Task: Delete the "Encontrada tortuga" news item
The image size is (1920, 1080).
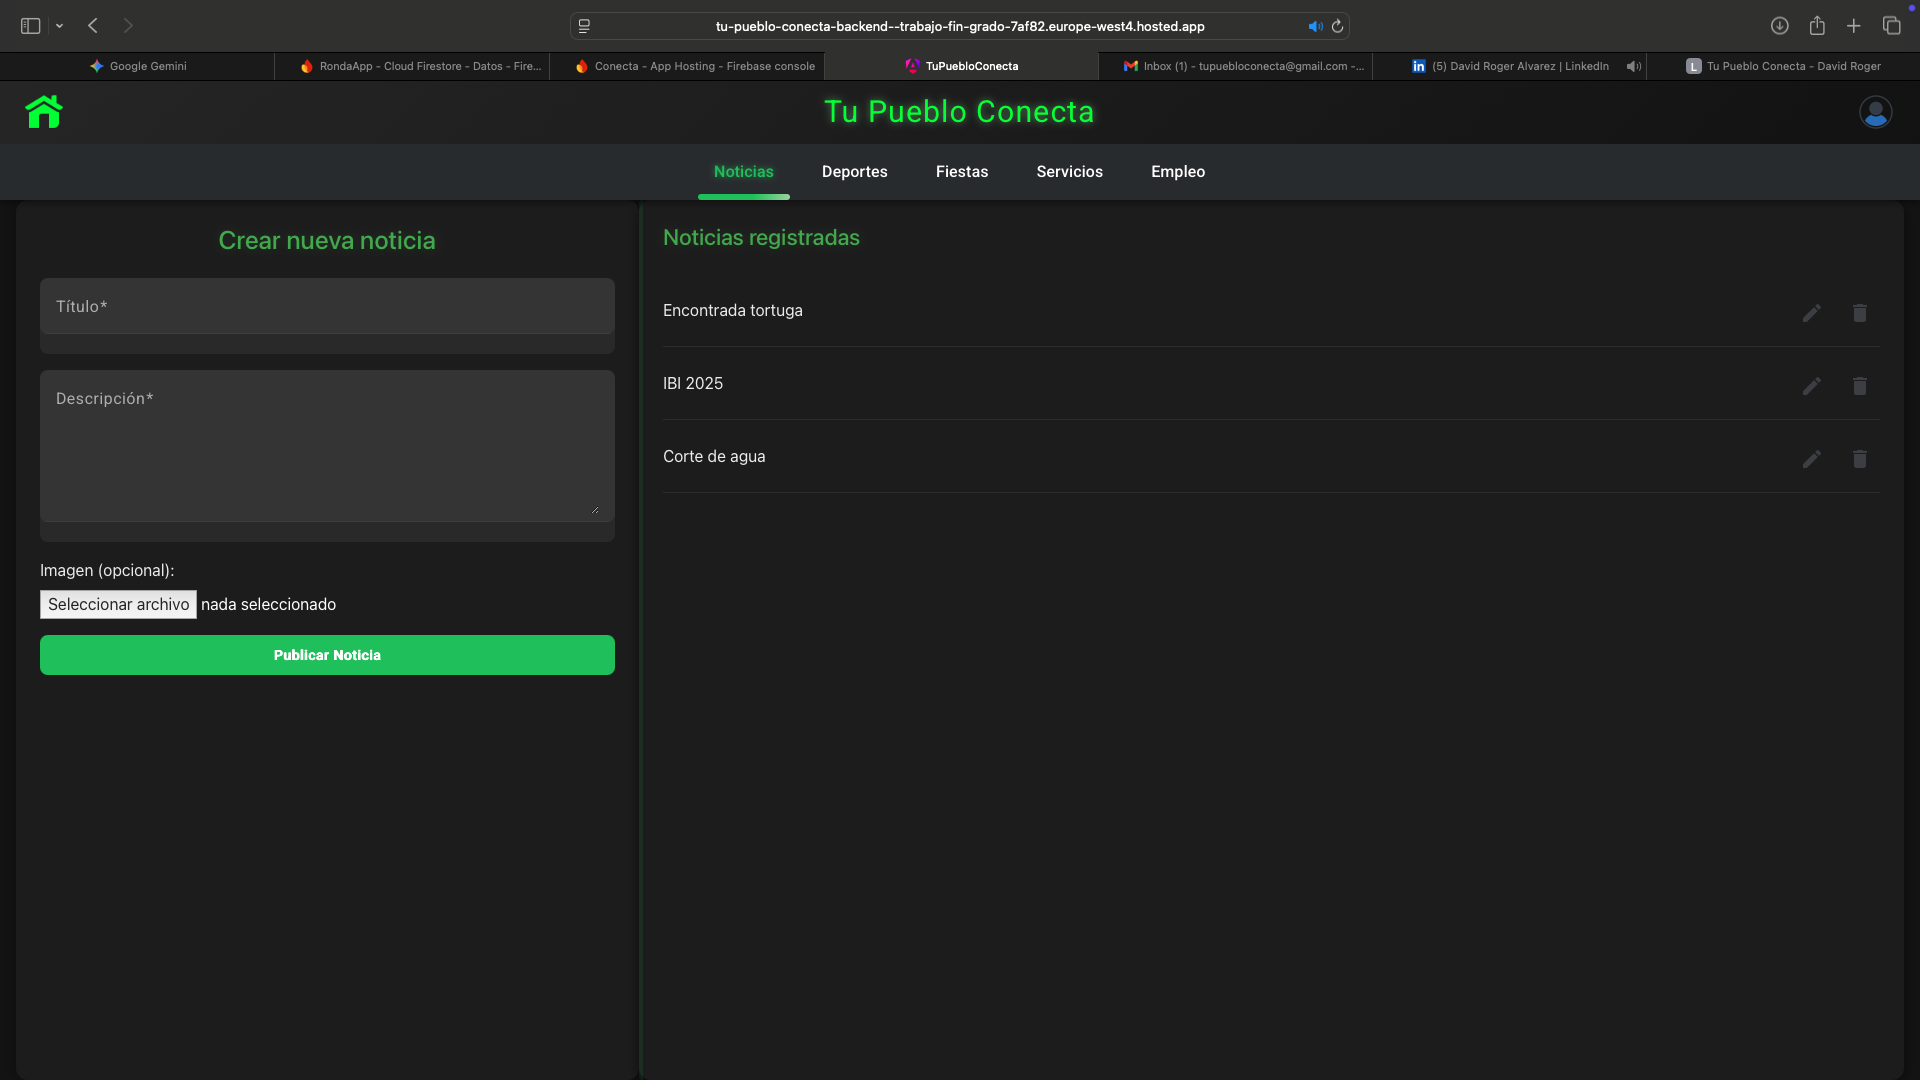Action: click(1860, 313)
